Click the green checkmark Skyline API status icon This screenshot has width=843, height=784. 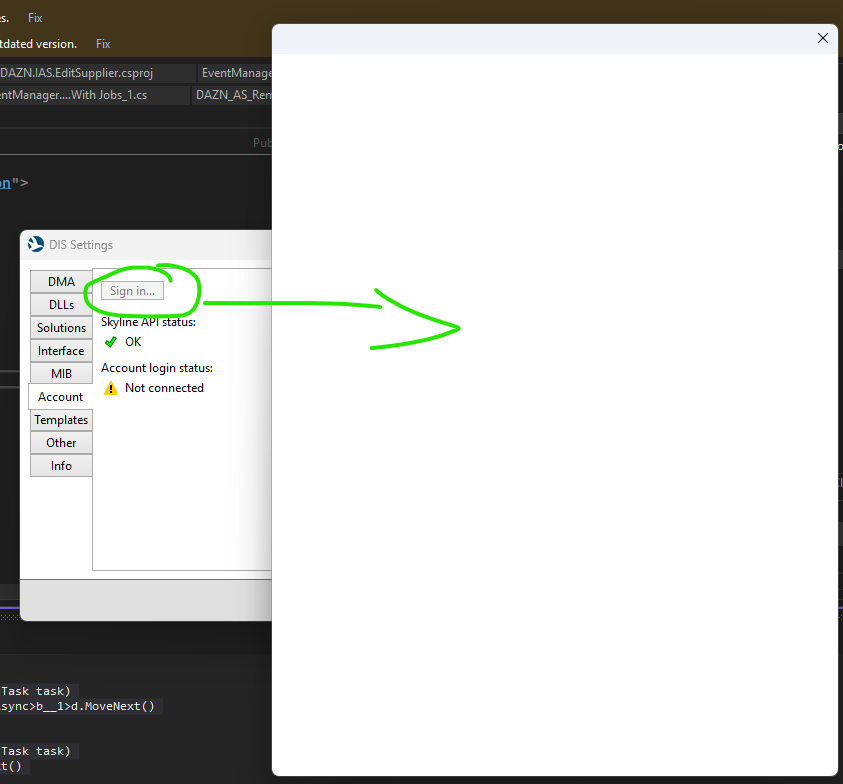click(x=111, y=342)
